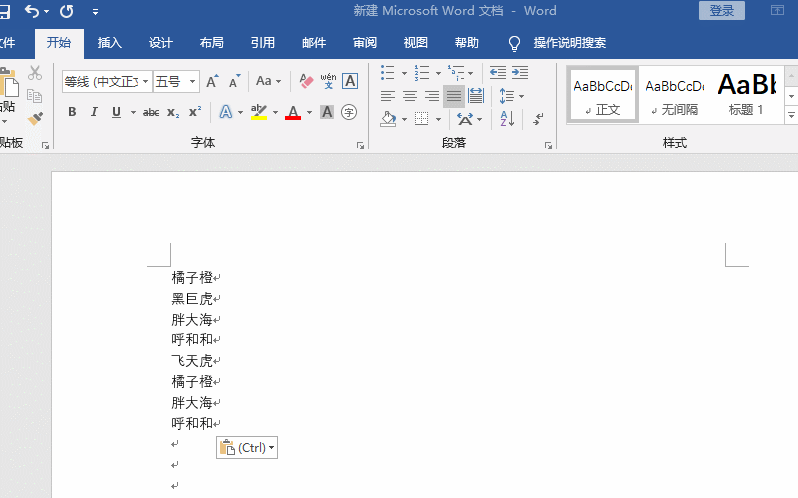
Task: Open the font name dropdown
Action: pyautogui.click(x=146, y=81)
